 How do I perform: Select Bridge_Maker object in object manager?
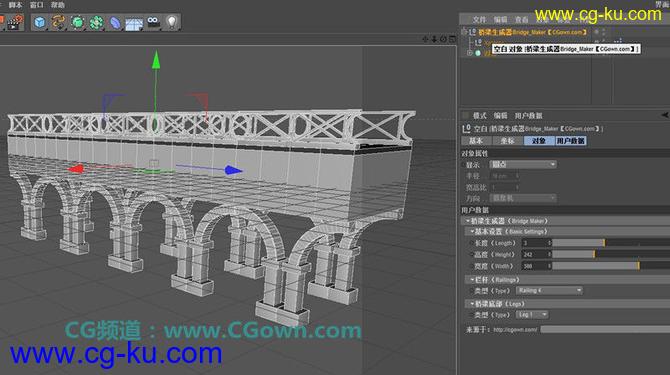tap(532, 32)
